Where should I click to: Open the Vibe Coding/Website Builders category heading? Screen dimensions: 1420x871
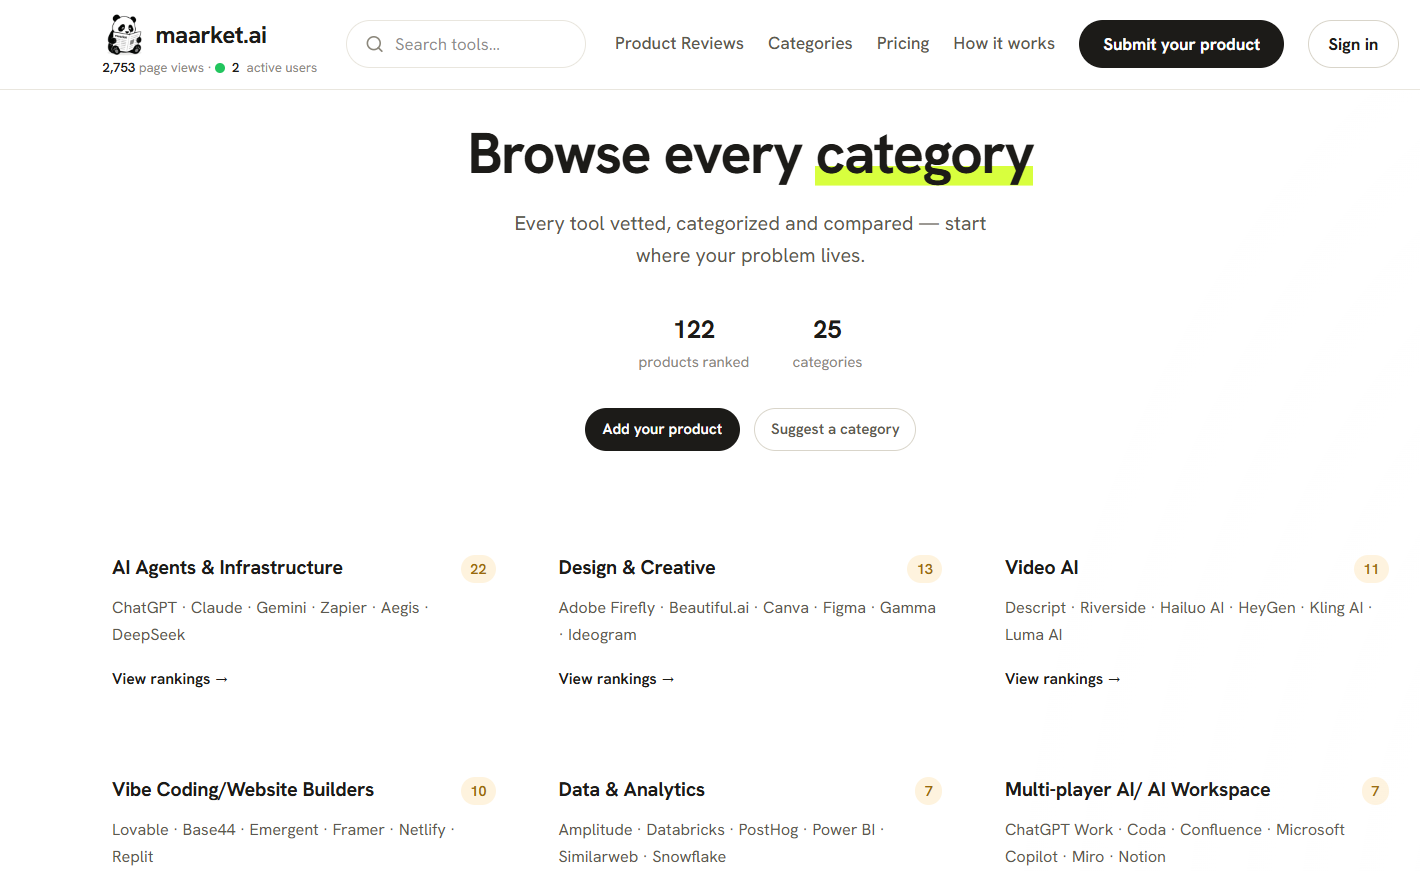243,790
